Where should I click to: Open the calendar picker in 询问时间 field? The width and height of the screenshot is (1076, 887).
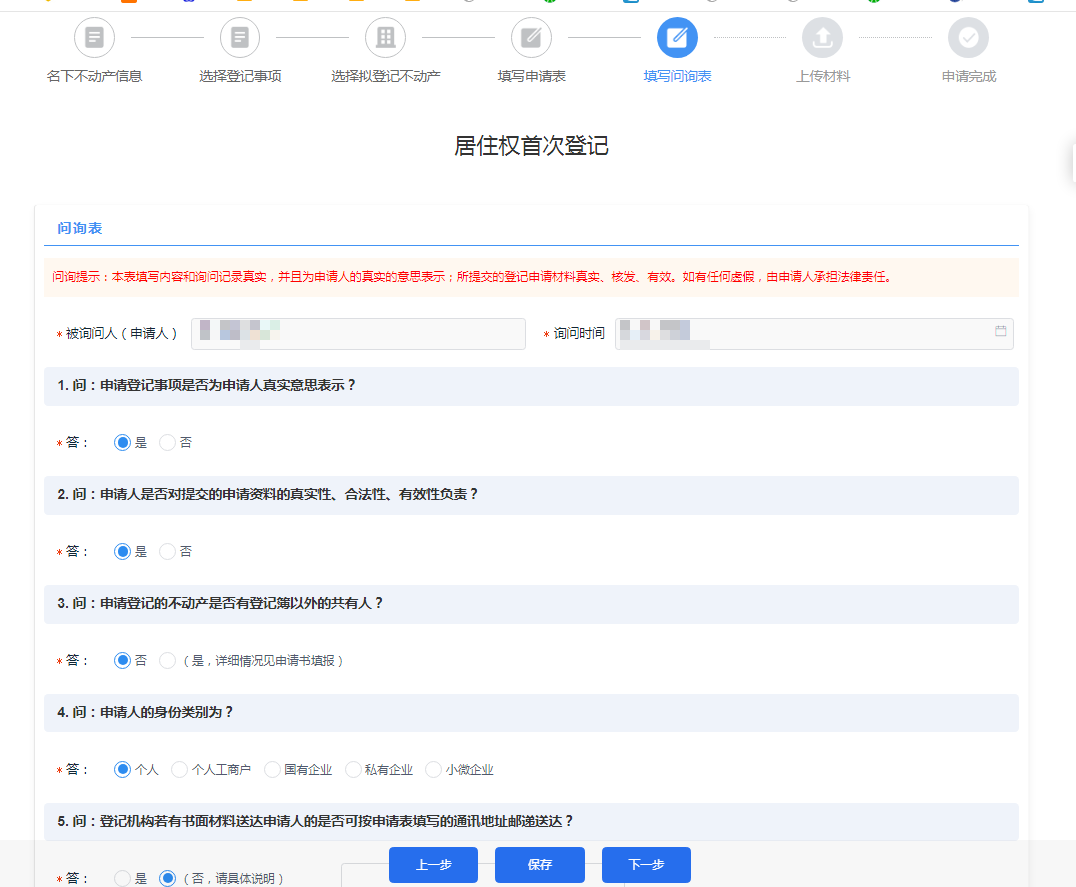tap(1000, 333)
